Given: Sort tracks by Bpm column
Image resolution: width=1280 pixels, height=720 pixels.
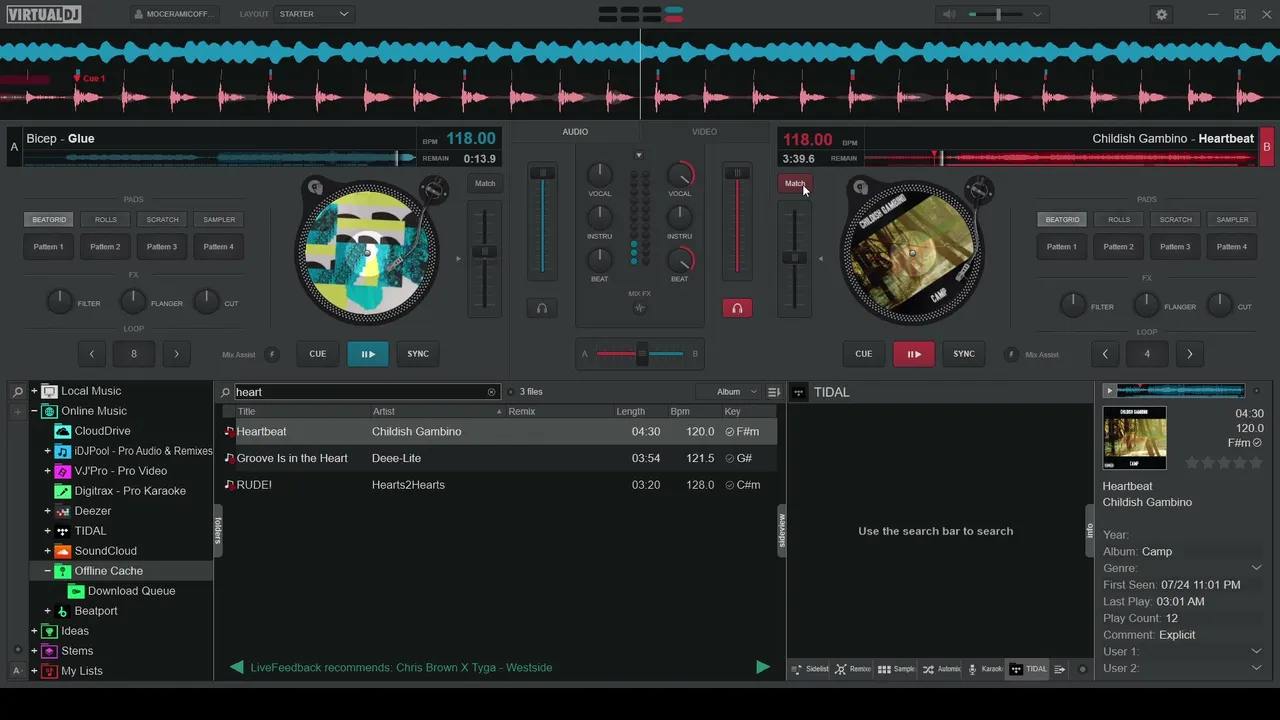Looking at the screenshot, I should click(x=680, y=411).
